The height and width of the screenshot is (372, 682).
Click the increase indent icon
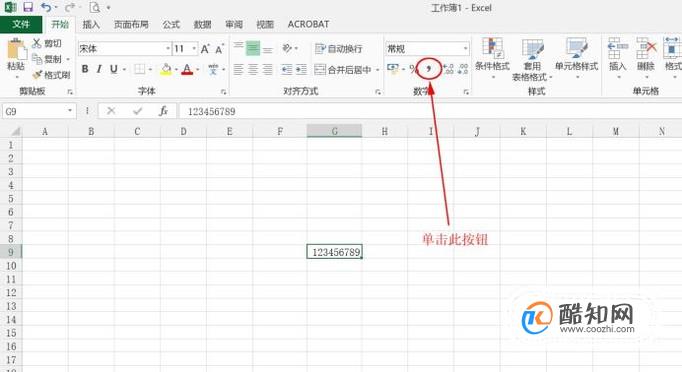pyautogui.click(x=301, y=69)
